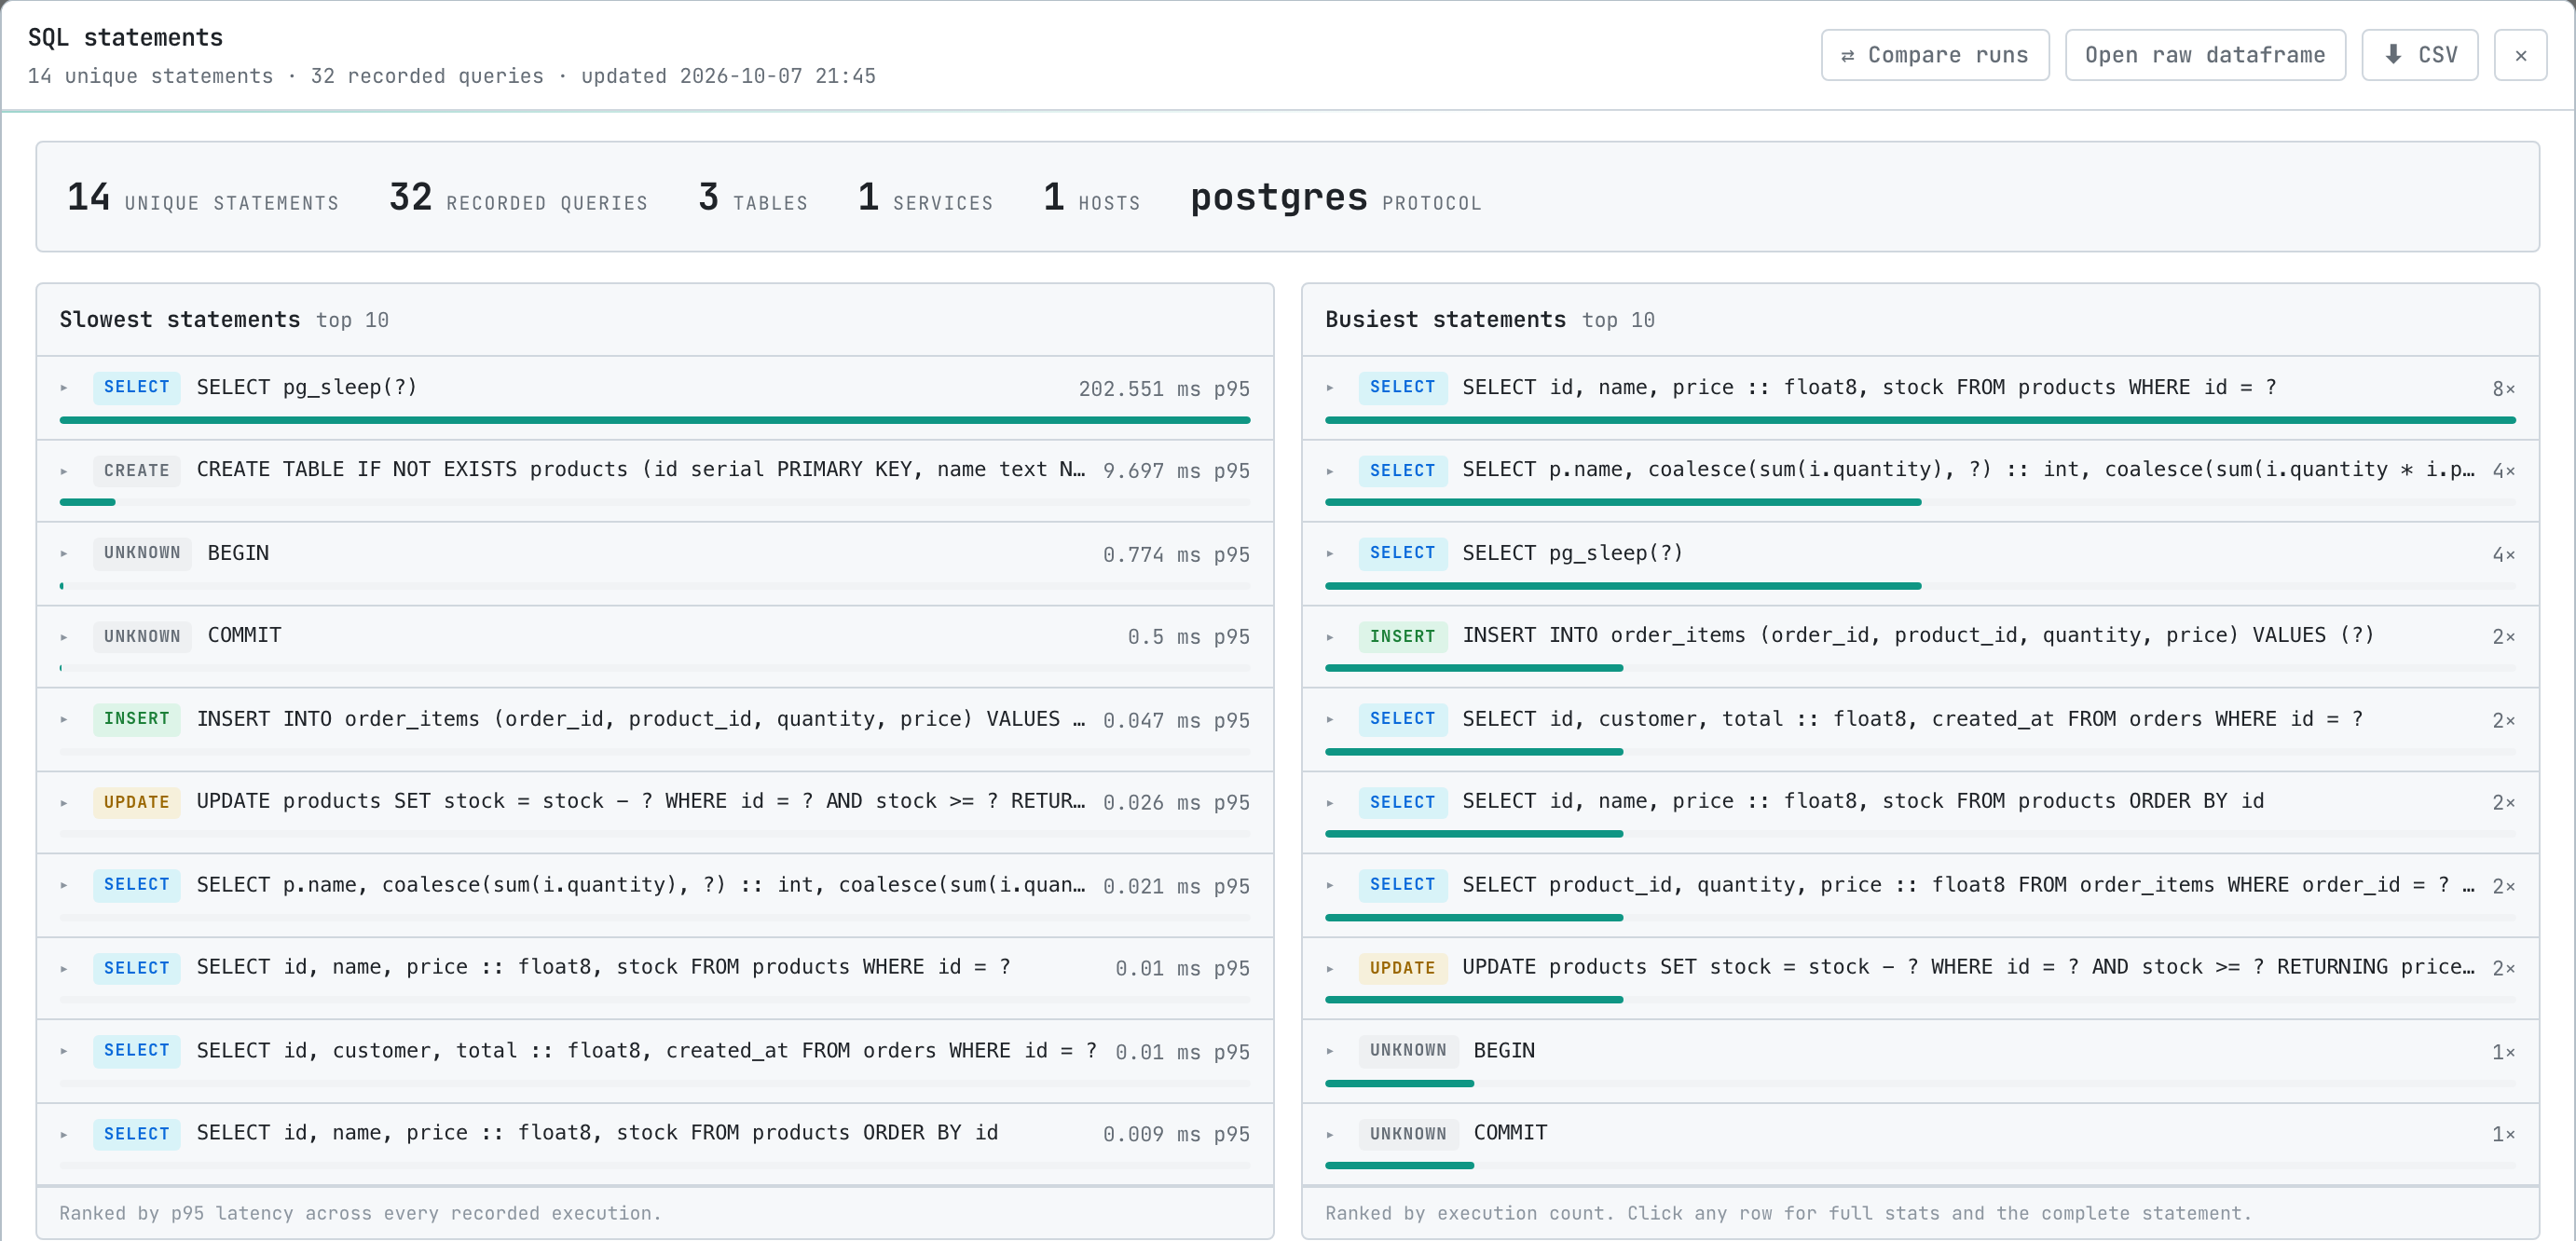Click the yellow UPDATE badge in Busiest statements
Image resolution: width=2576 pixels, height=1241 pixels.
click(1402, 967)
